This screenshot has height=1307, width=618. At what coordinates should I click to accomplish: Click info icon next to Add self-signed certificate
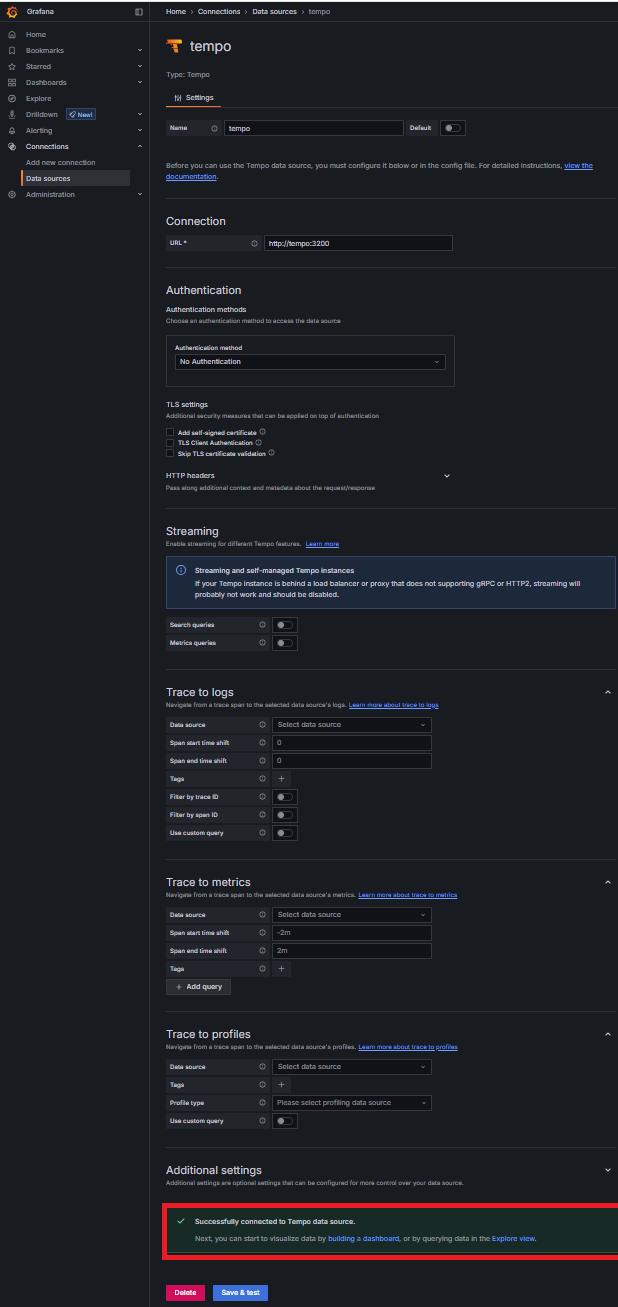(262, 432)
